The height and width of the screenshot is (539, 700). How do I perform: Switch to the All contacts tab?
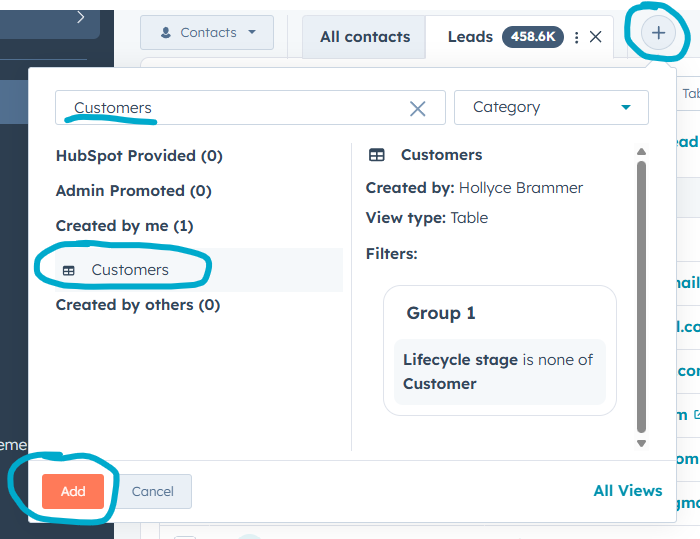point(365,37)
